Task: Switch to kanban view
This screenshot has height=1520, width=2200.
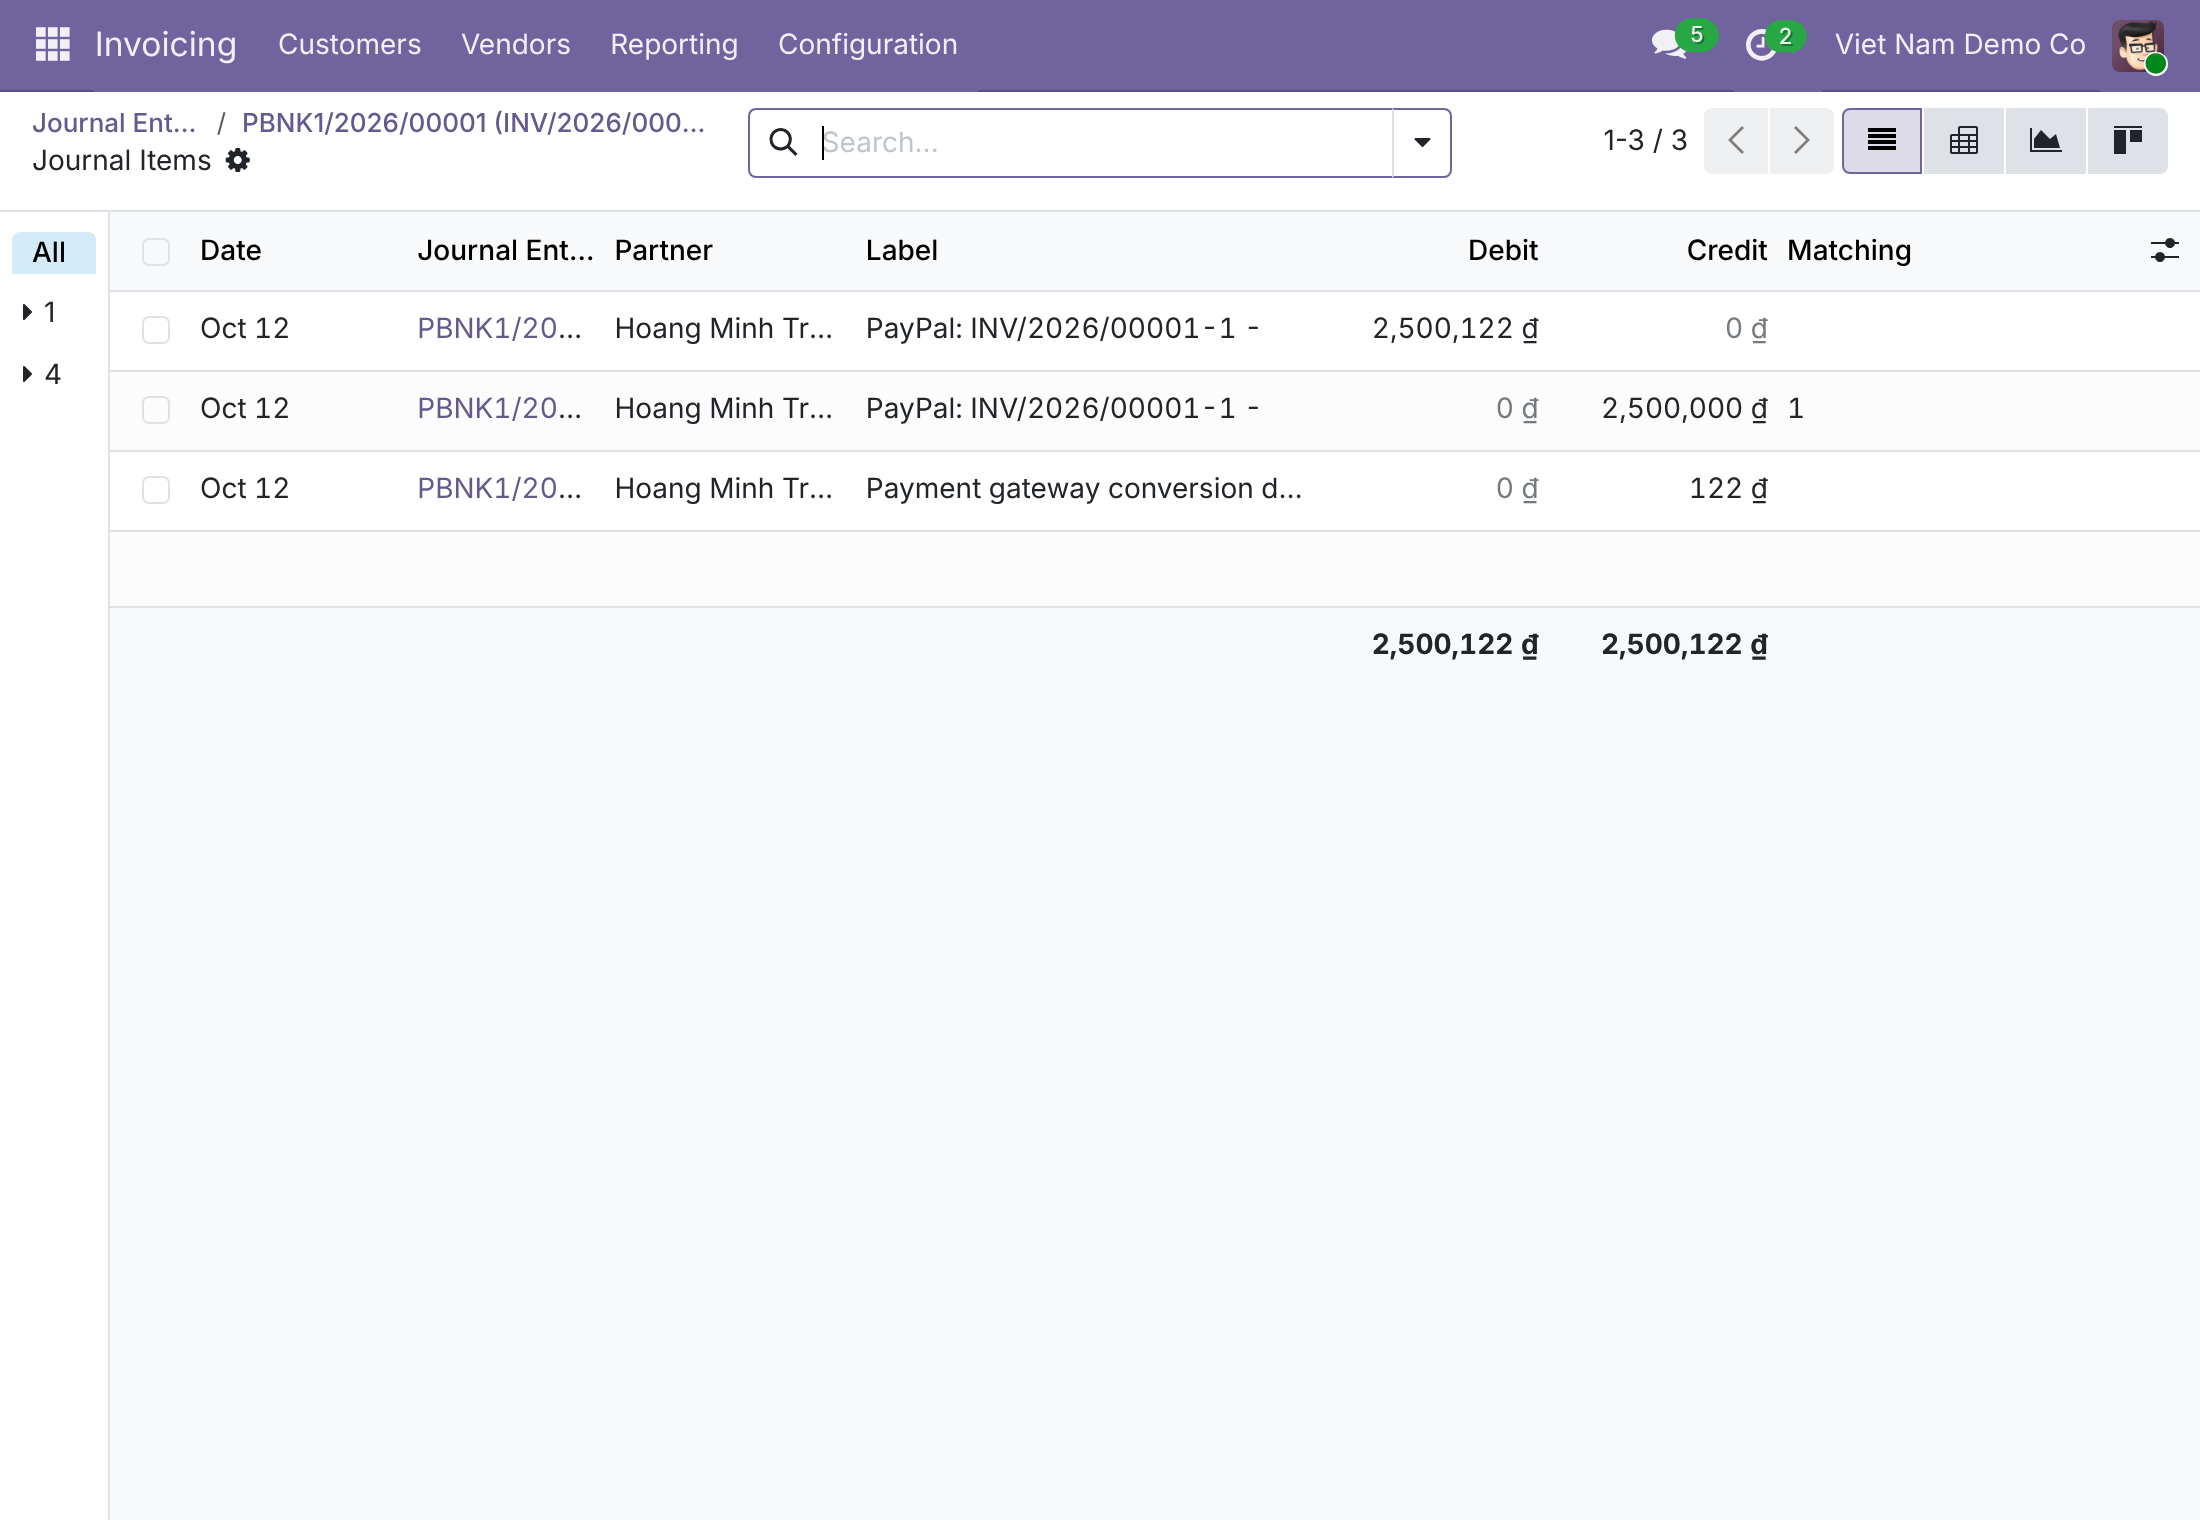Action: (2127, 141)
